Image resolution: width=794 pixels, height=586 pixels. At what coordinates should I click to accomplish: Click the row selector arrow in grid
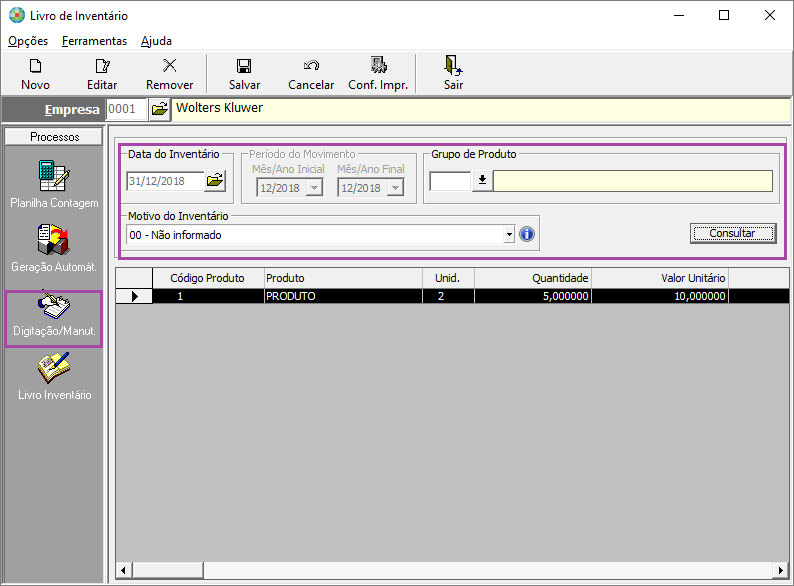click(x=134, y=296)
